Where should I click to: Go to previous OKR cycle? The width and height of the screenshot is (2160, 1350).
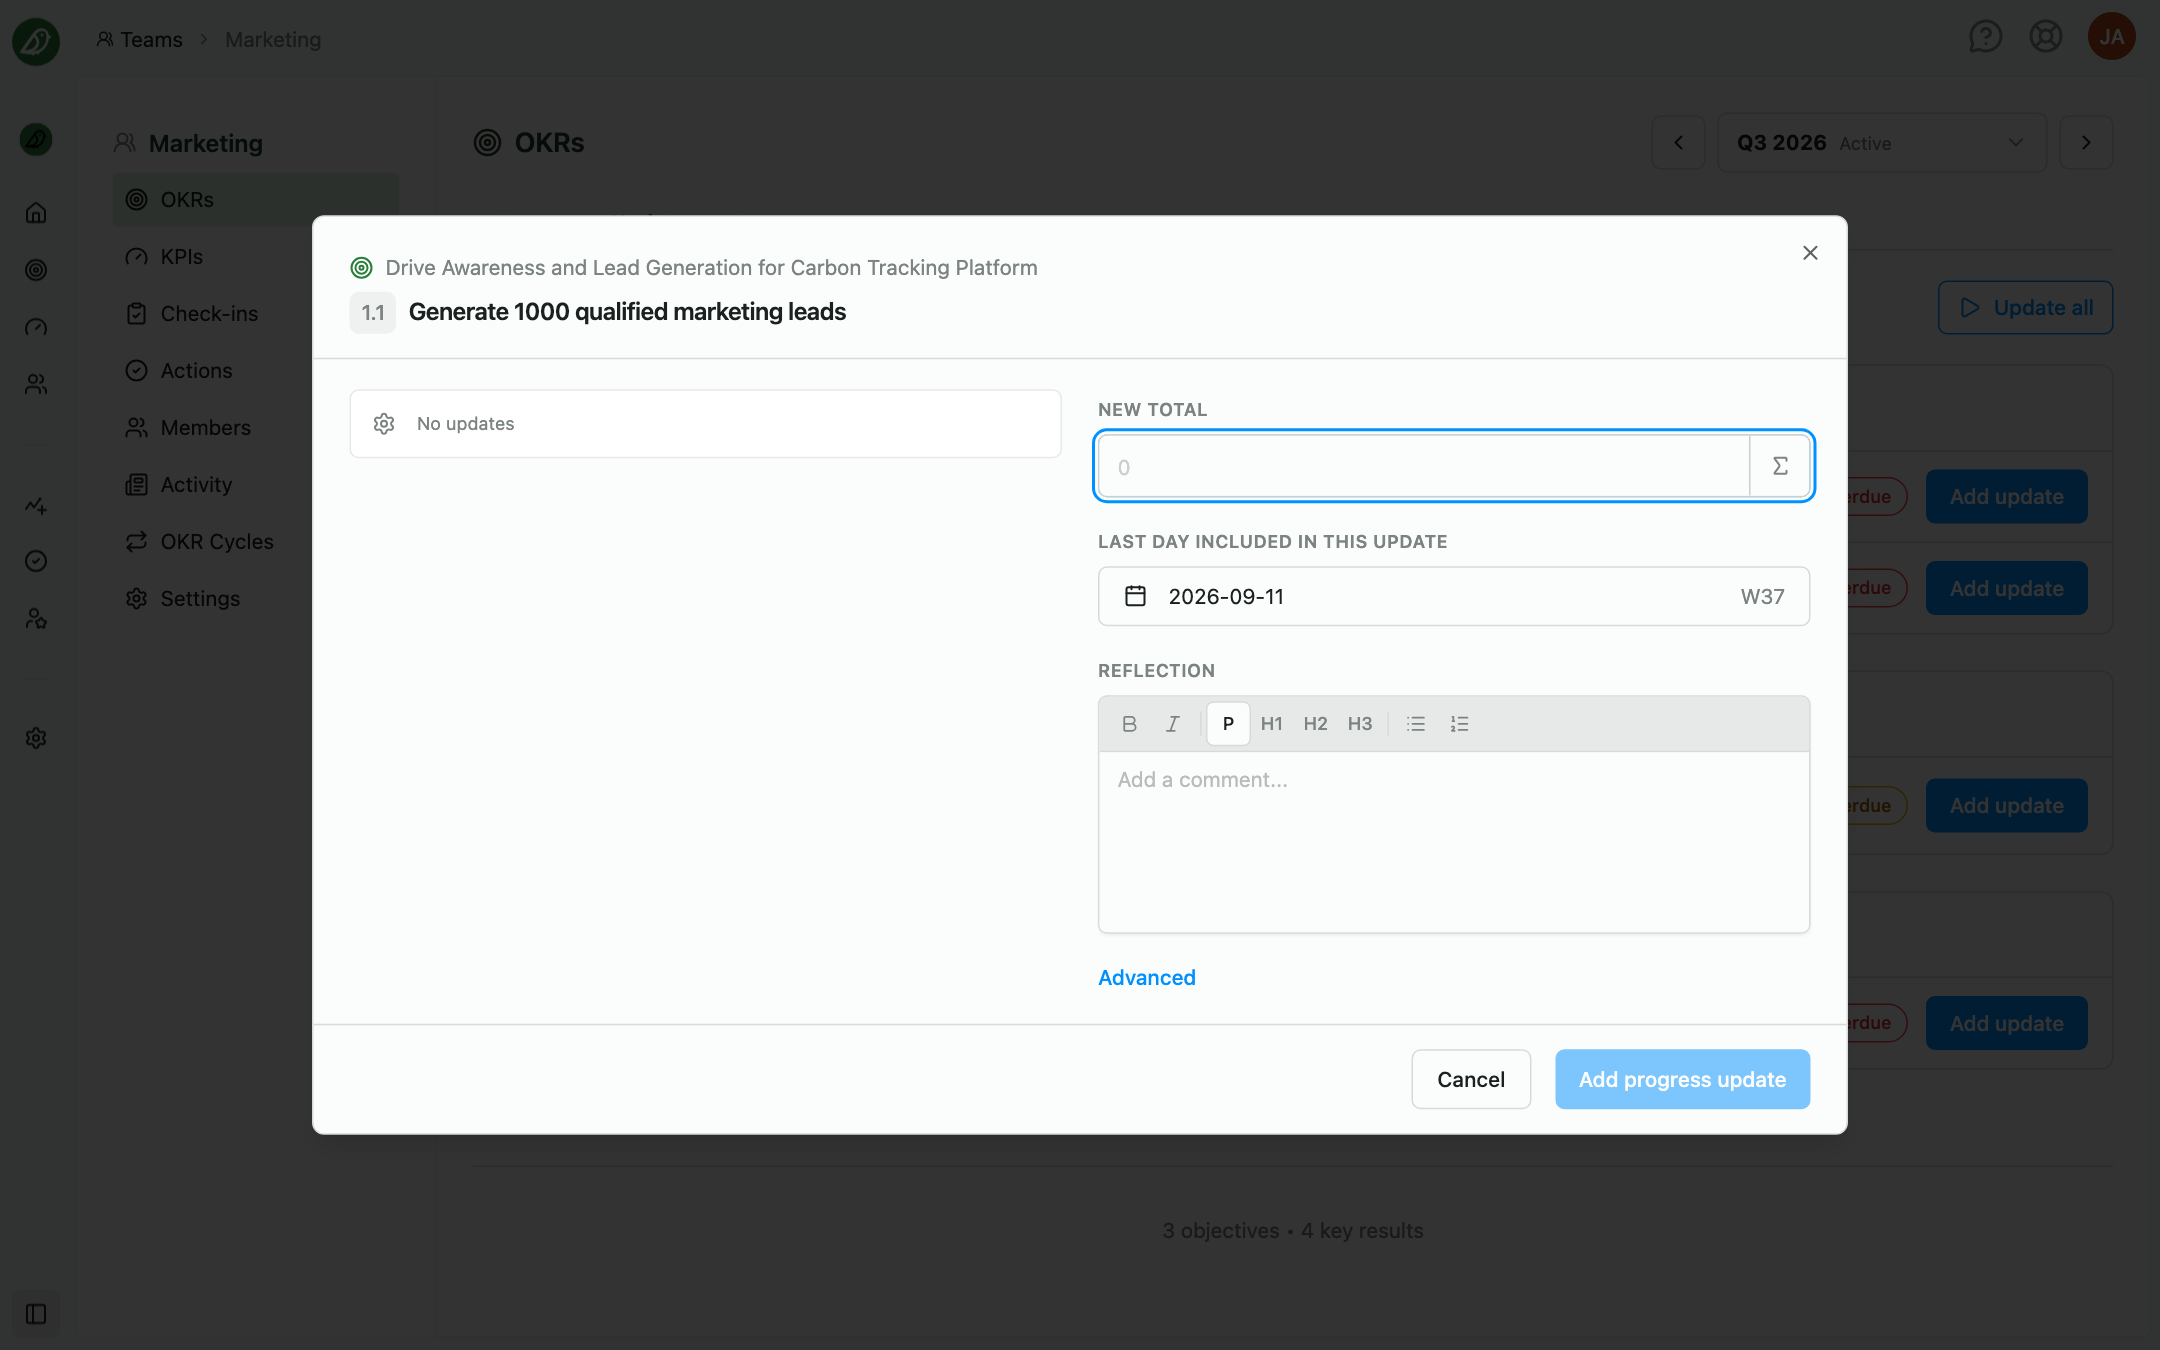(1679, 143)
